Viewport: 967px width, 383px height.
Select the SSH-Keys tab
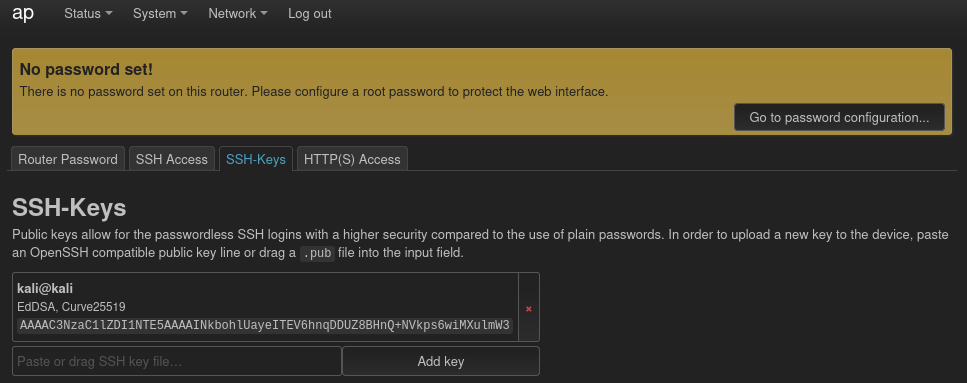[x=256, y=159]
